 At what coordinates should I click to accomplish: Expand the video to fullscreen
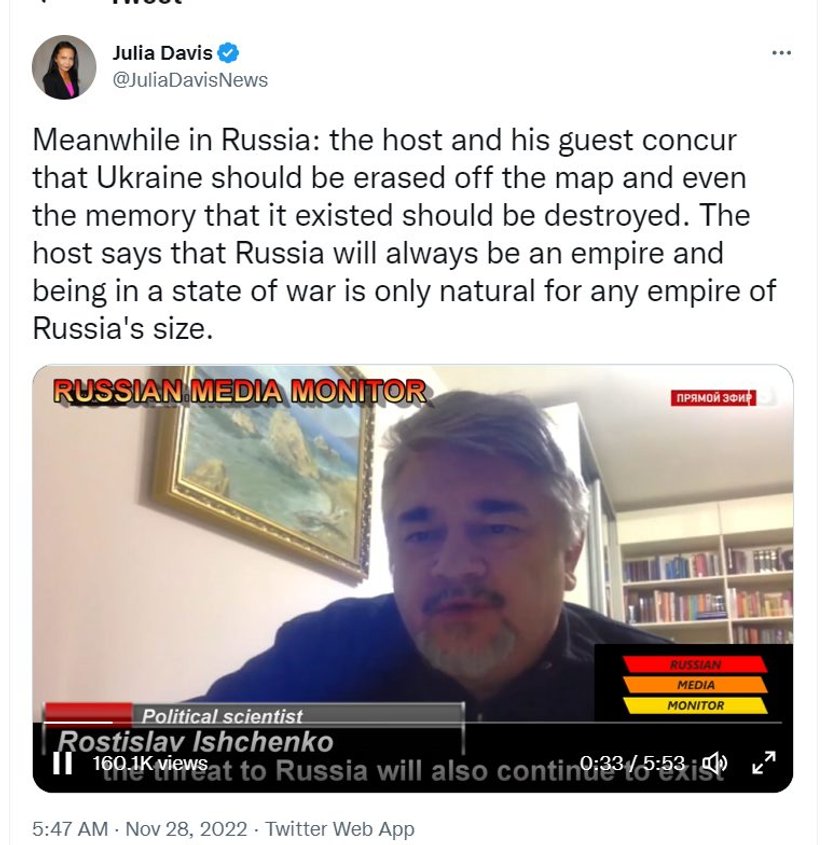coord(764,763)
